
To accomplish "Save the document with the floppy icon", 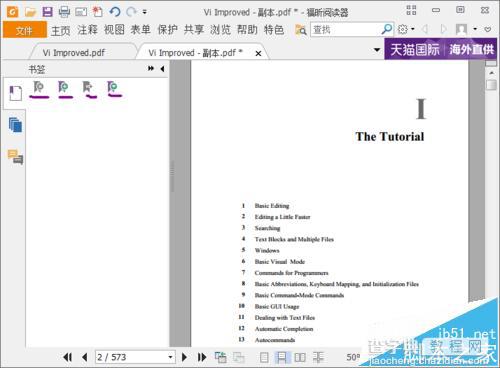I will click(47, 12).
